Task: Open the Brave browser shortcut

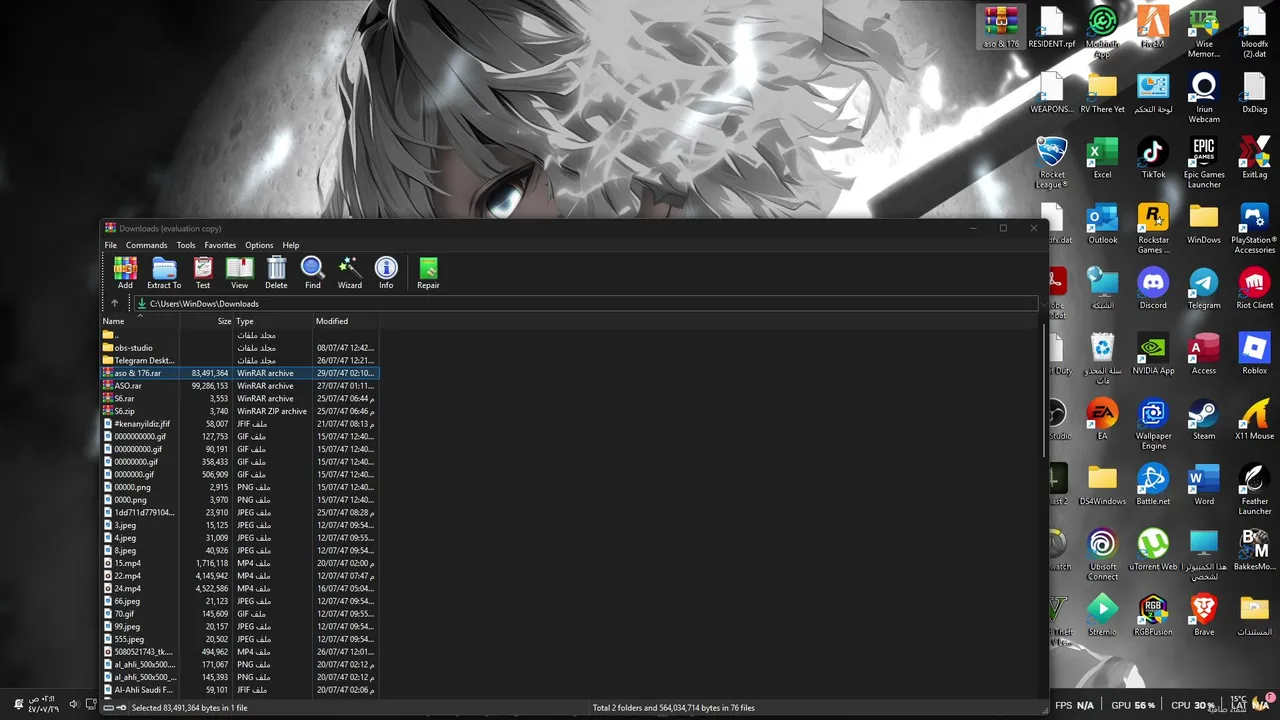Action: [1204, 614]
